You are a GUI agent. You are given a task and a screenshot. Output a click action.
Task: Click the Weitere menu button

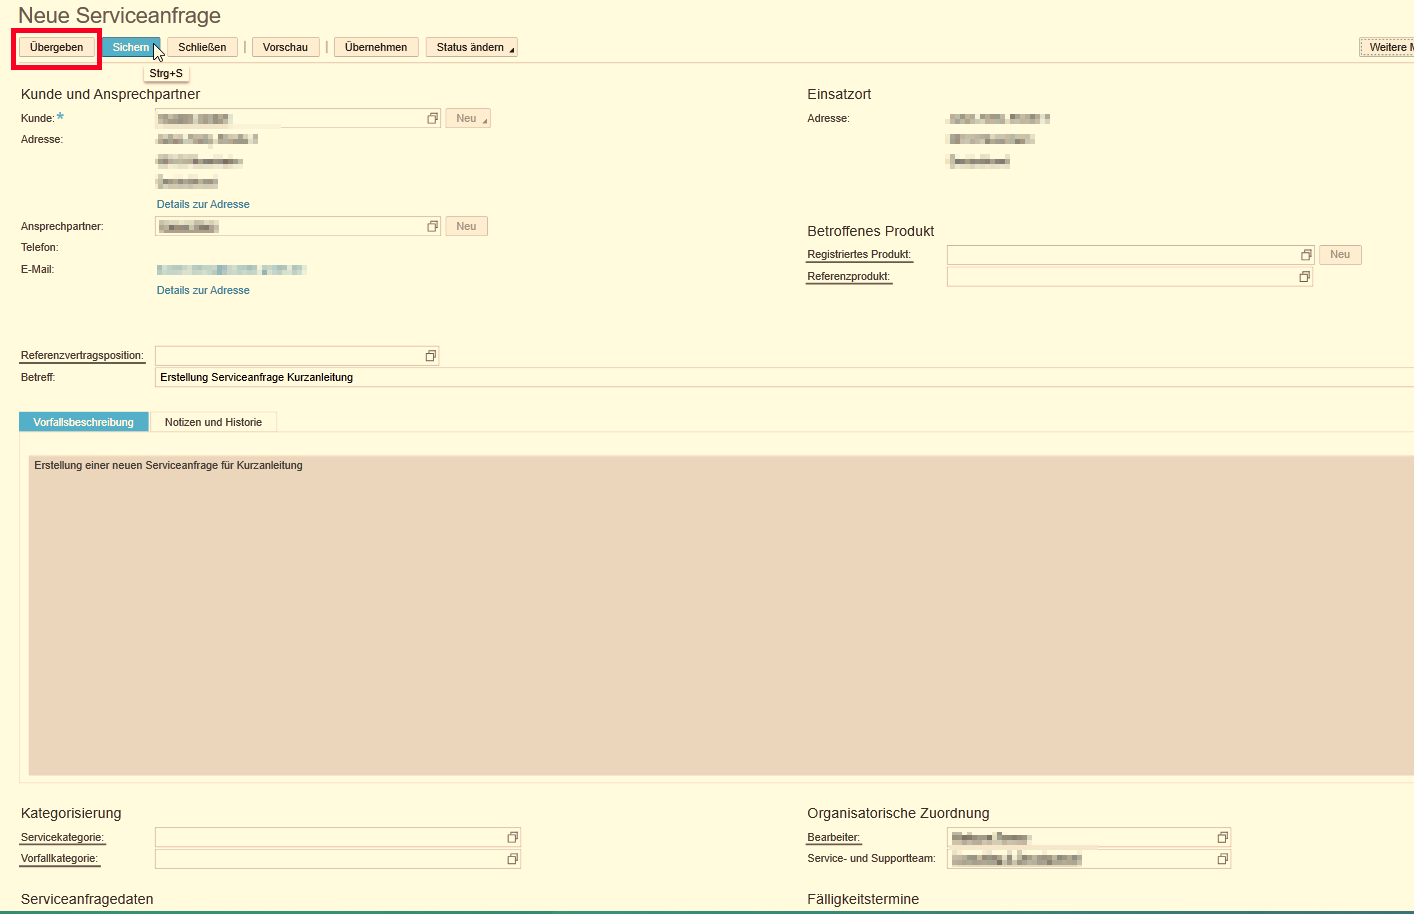(1388, 47)
